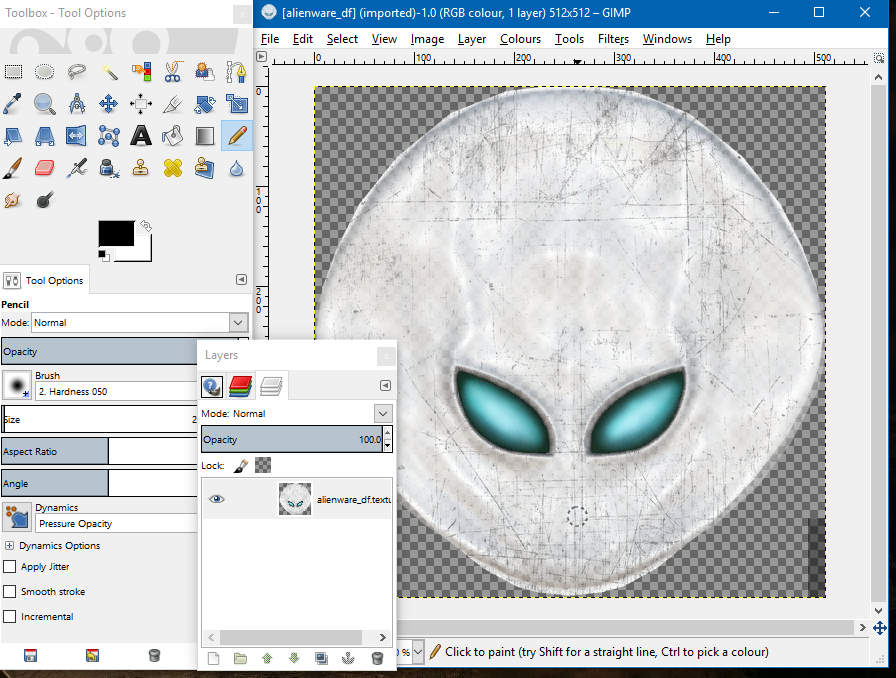Activate the Fuzzy Select magic wand
Screen dimensions: 896x678
(x=109, y=71)
